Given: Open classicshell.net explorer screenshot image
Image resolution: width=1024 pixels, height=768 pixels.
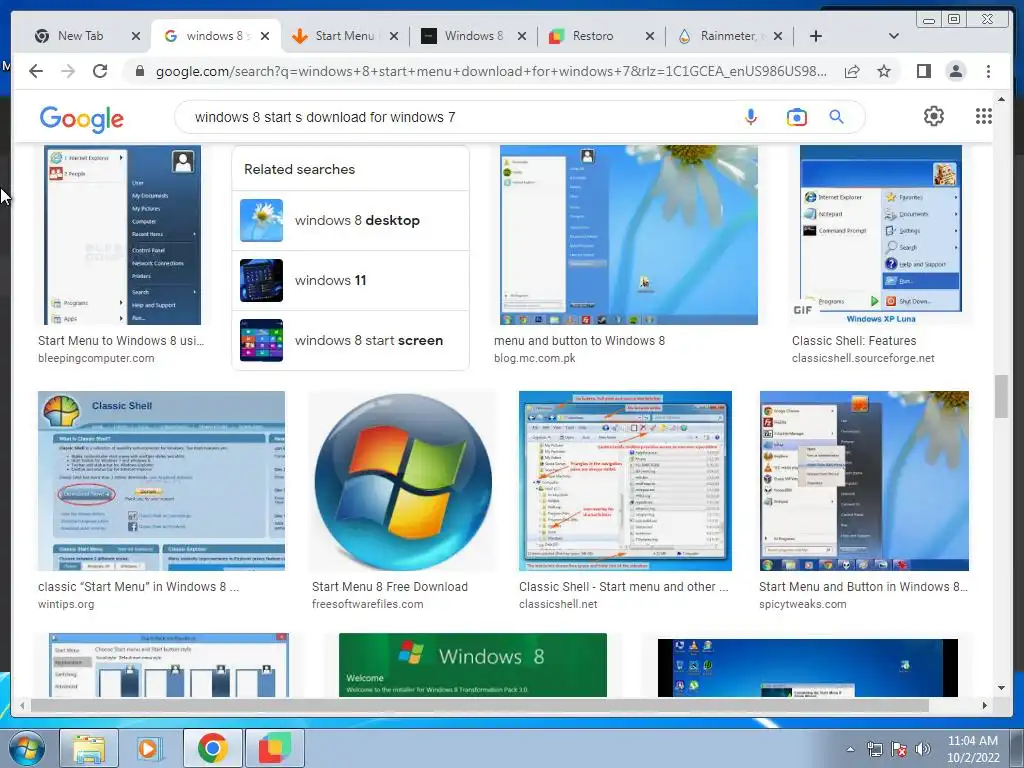Looking at the screenshot, I should coord(625,481).
